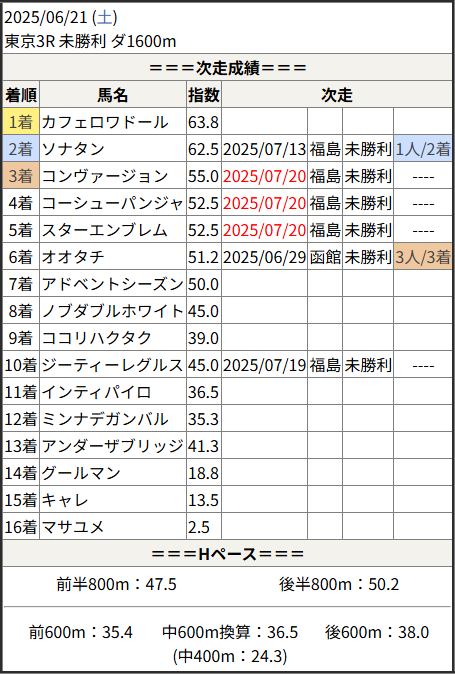The width and height of the screenshot is (455, 674).
Task: Click the 2025/07/19 next race date
Action: pyautogui.click(x=264, y=365)
